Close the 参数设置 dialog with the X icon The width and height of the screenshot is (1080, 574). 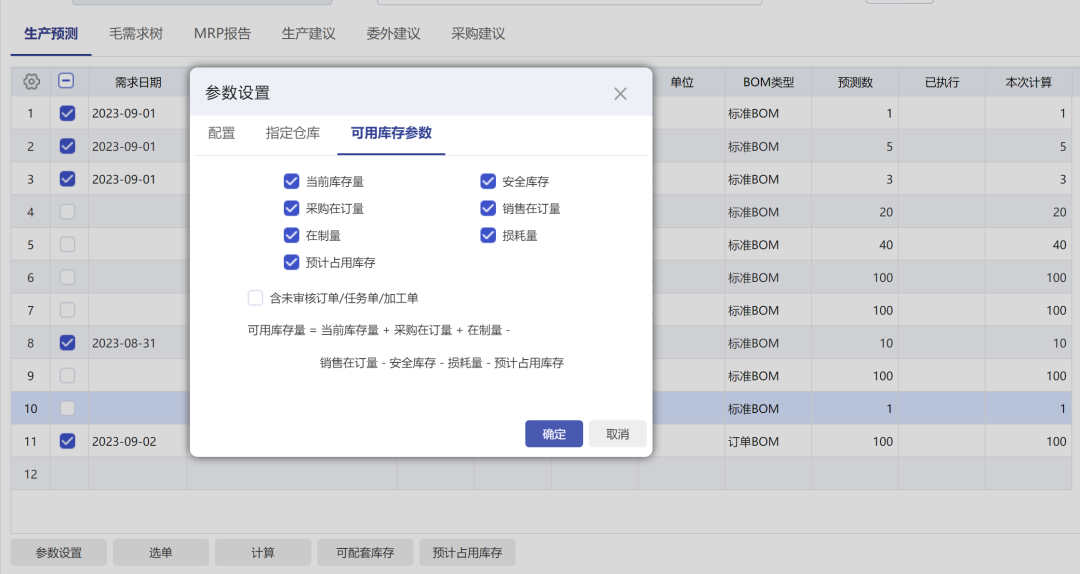tap(620, 94)
